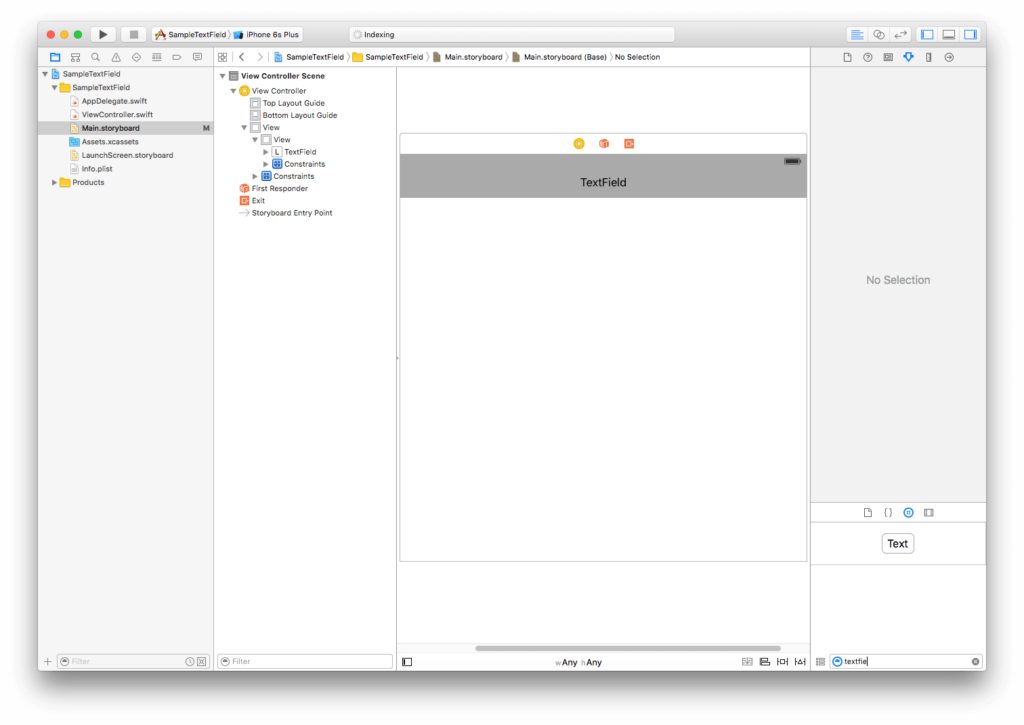Toggle the Debug area visibility
The width and height of the screenshot is (1024, 725).
coord(948,35)
